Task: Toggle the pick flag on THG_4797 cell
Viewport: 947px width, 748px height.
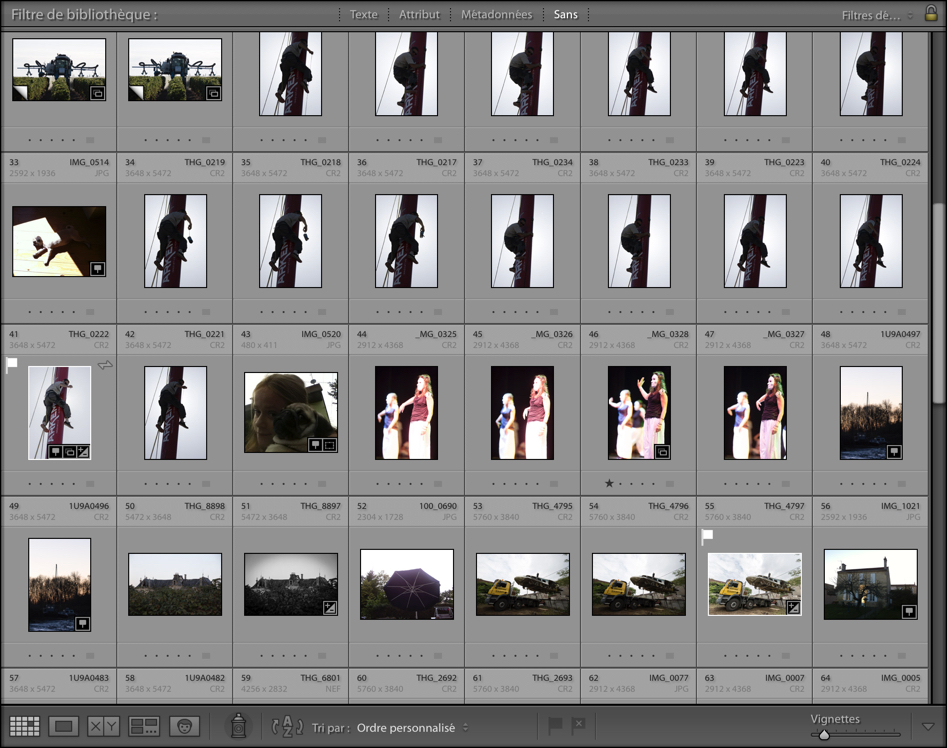Action: pos(707,535)
